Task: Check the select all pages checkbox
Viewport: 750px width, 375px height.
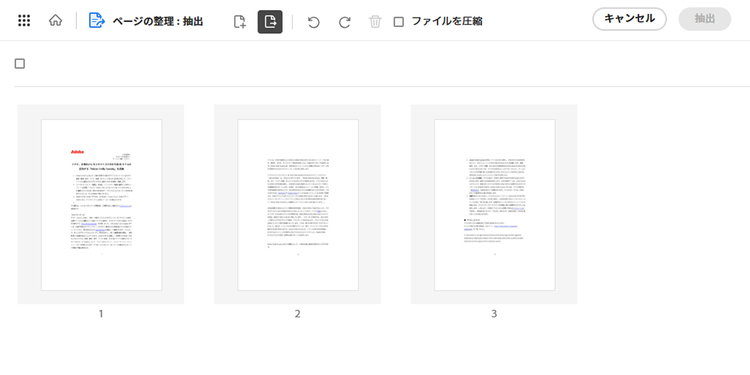Action: [20, 64]
